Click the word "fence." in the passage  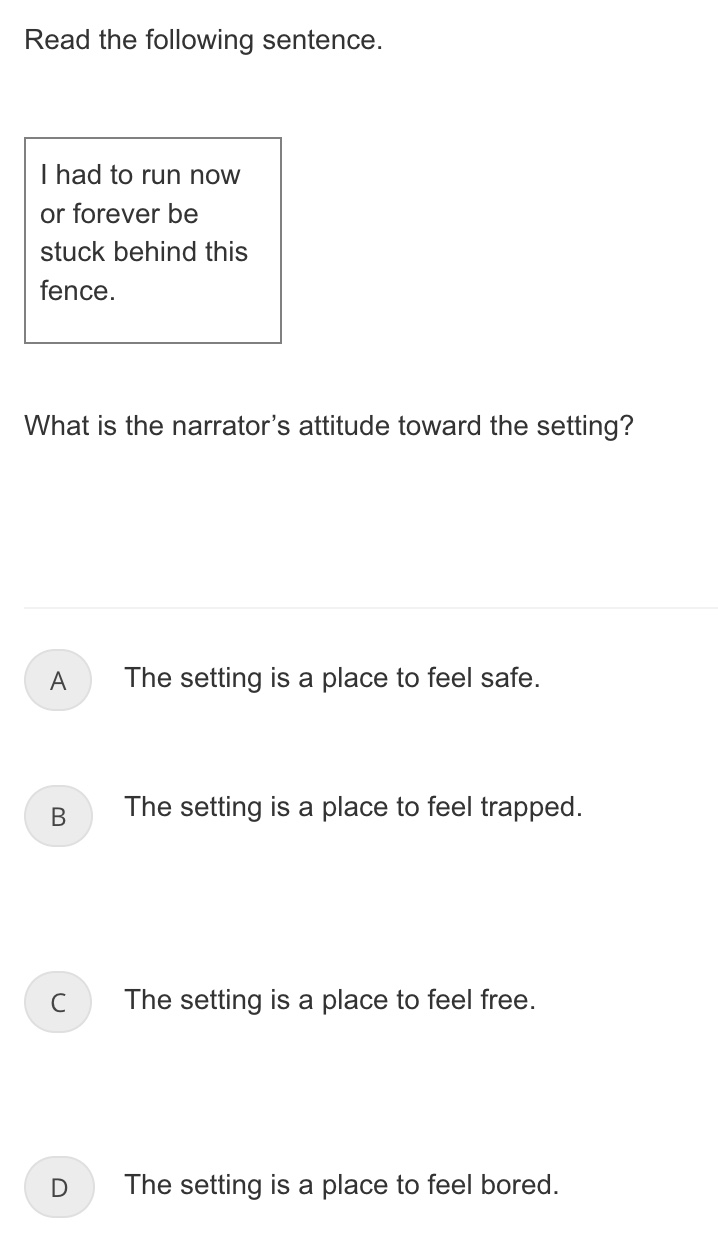(78, 291)
